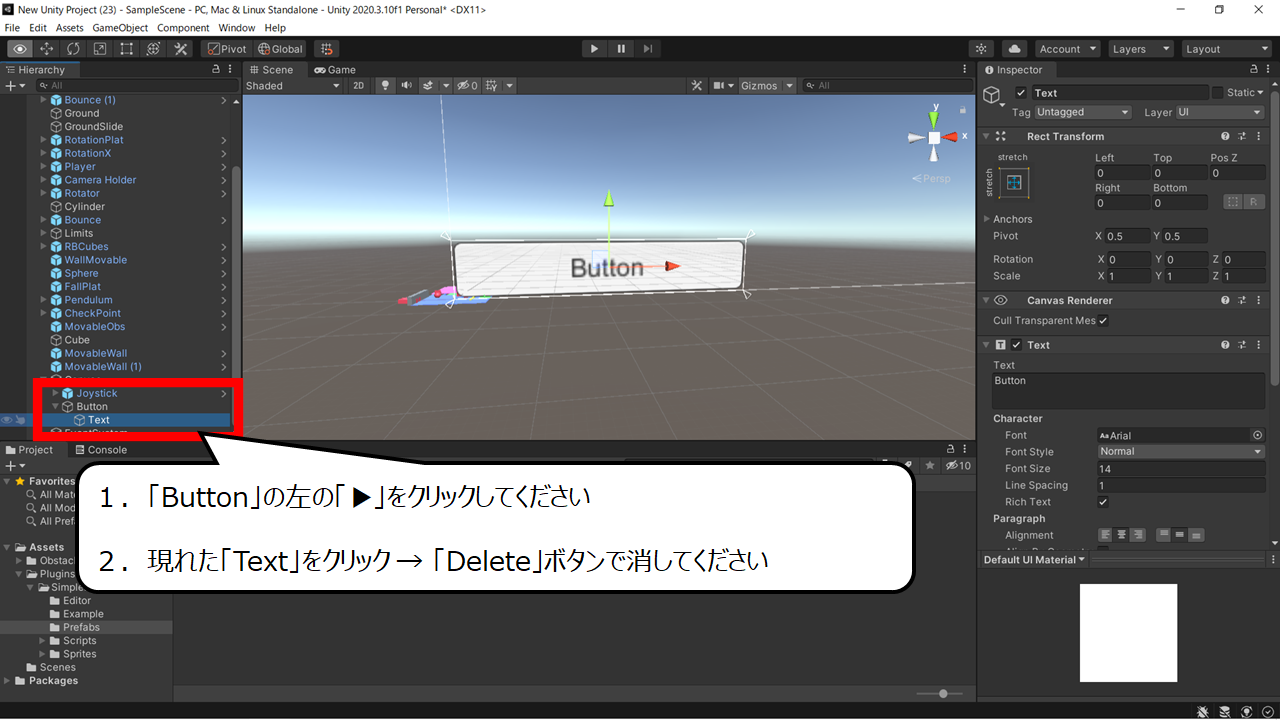The width and height of the screenshot is (1280, 720).
Task: Lock the Hierarchy panel
Action: 216,70
